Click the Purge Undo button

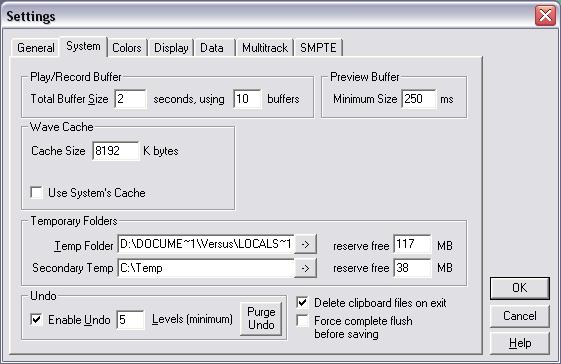point(261,318)
